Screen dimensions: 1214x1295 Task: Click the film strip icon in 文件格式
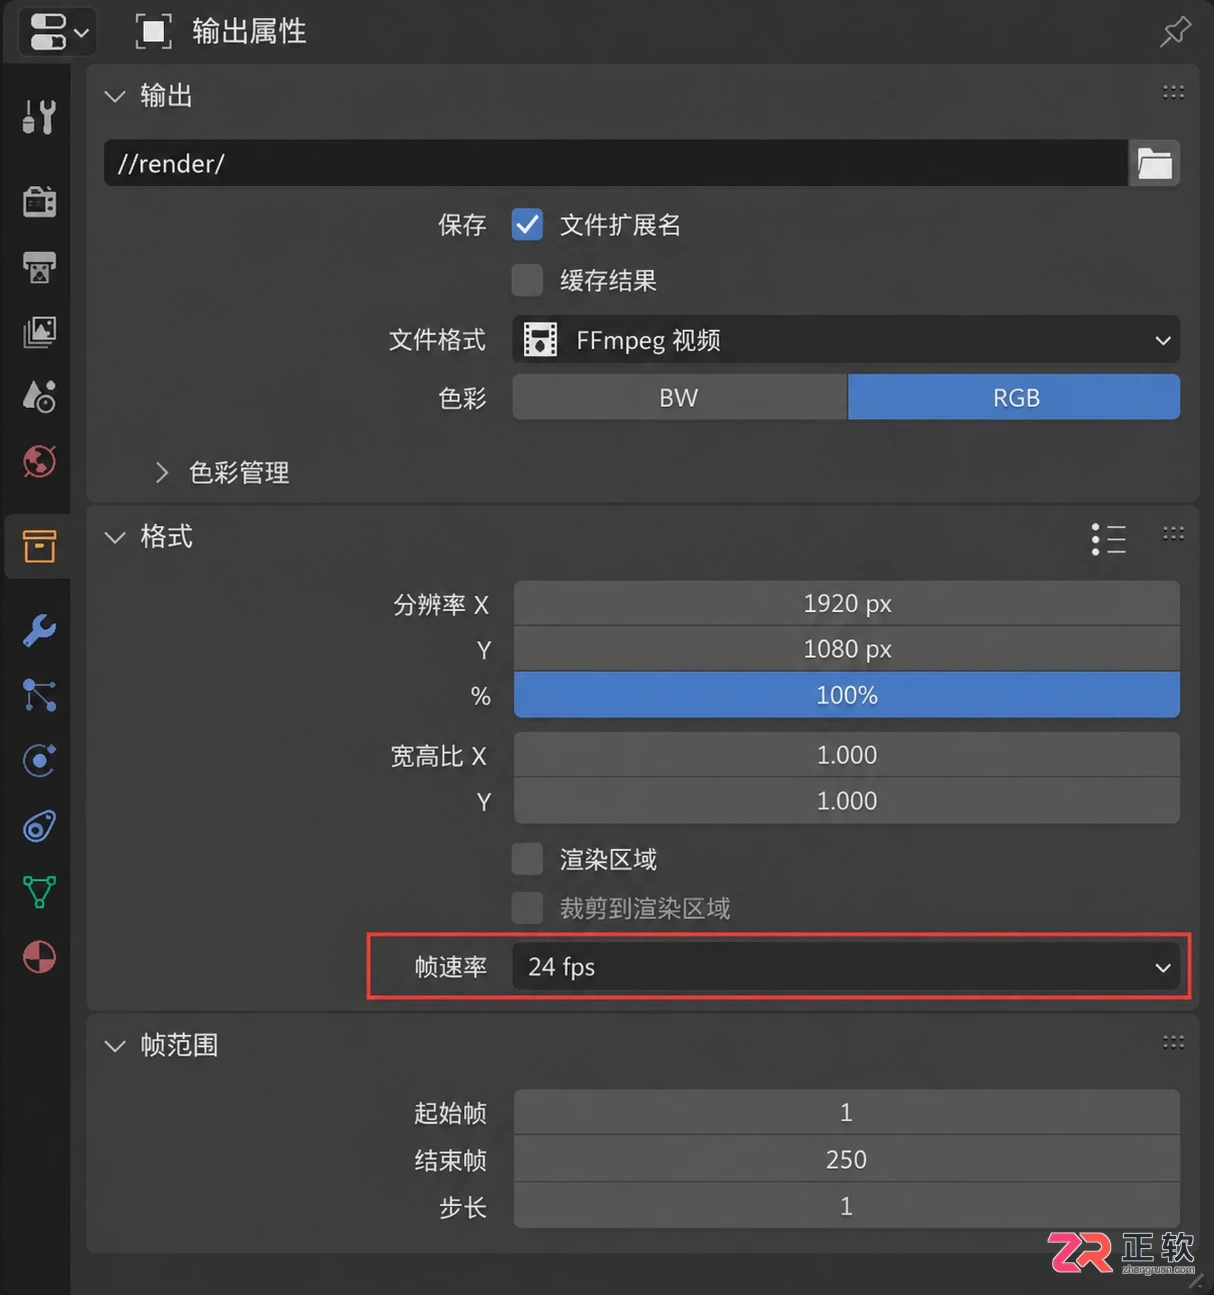tap(541, 340)
